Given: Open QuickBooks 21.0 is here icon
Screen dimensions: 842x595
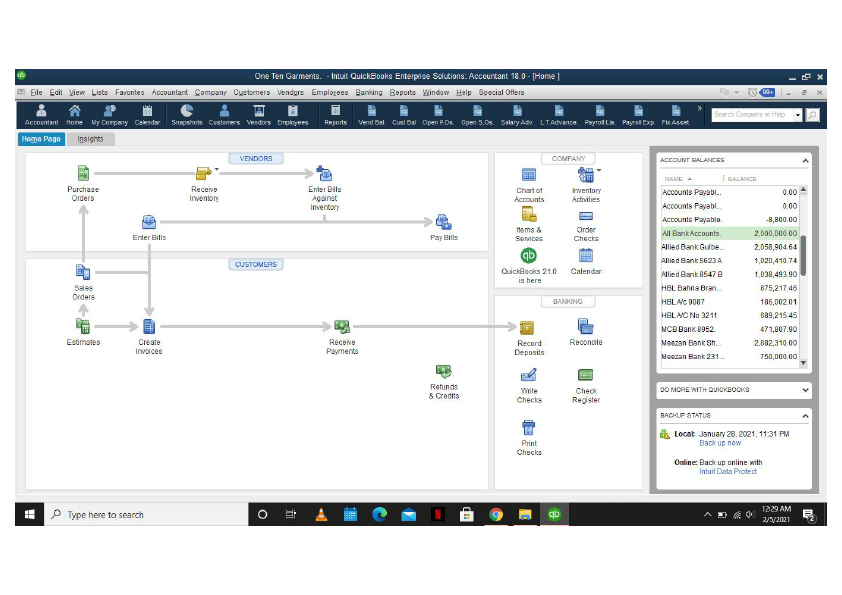Looking at the screenshot, I should pos(529,256).
